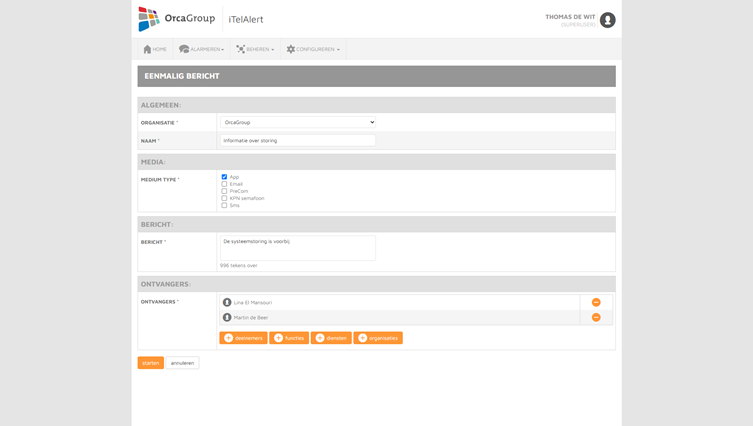The height and width of the screenshot is (426, 753).
Task: Uncheck the App medium type
Action: click(224, 177)
